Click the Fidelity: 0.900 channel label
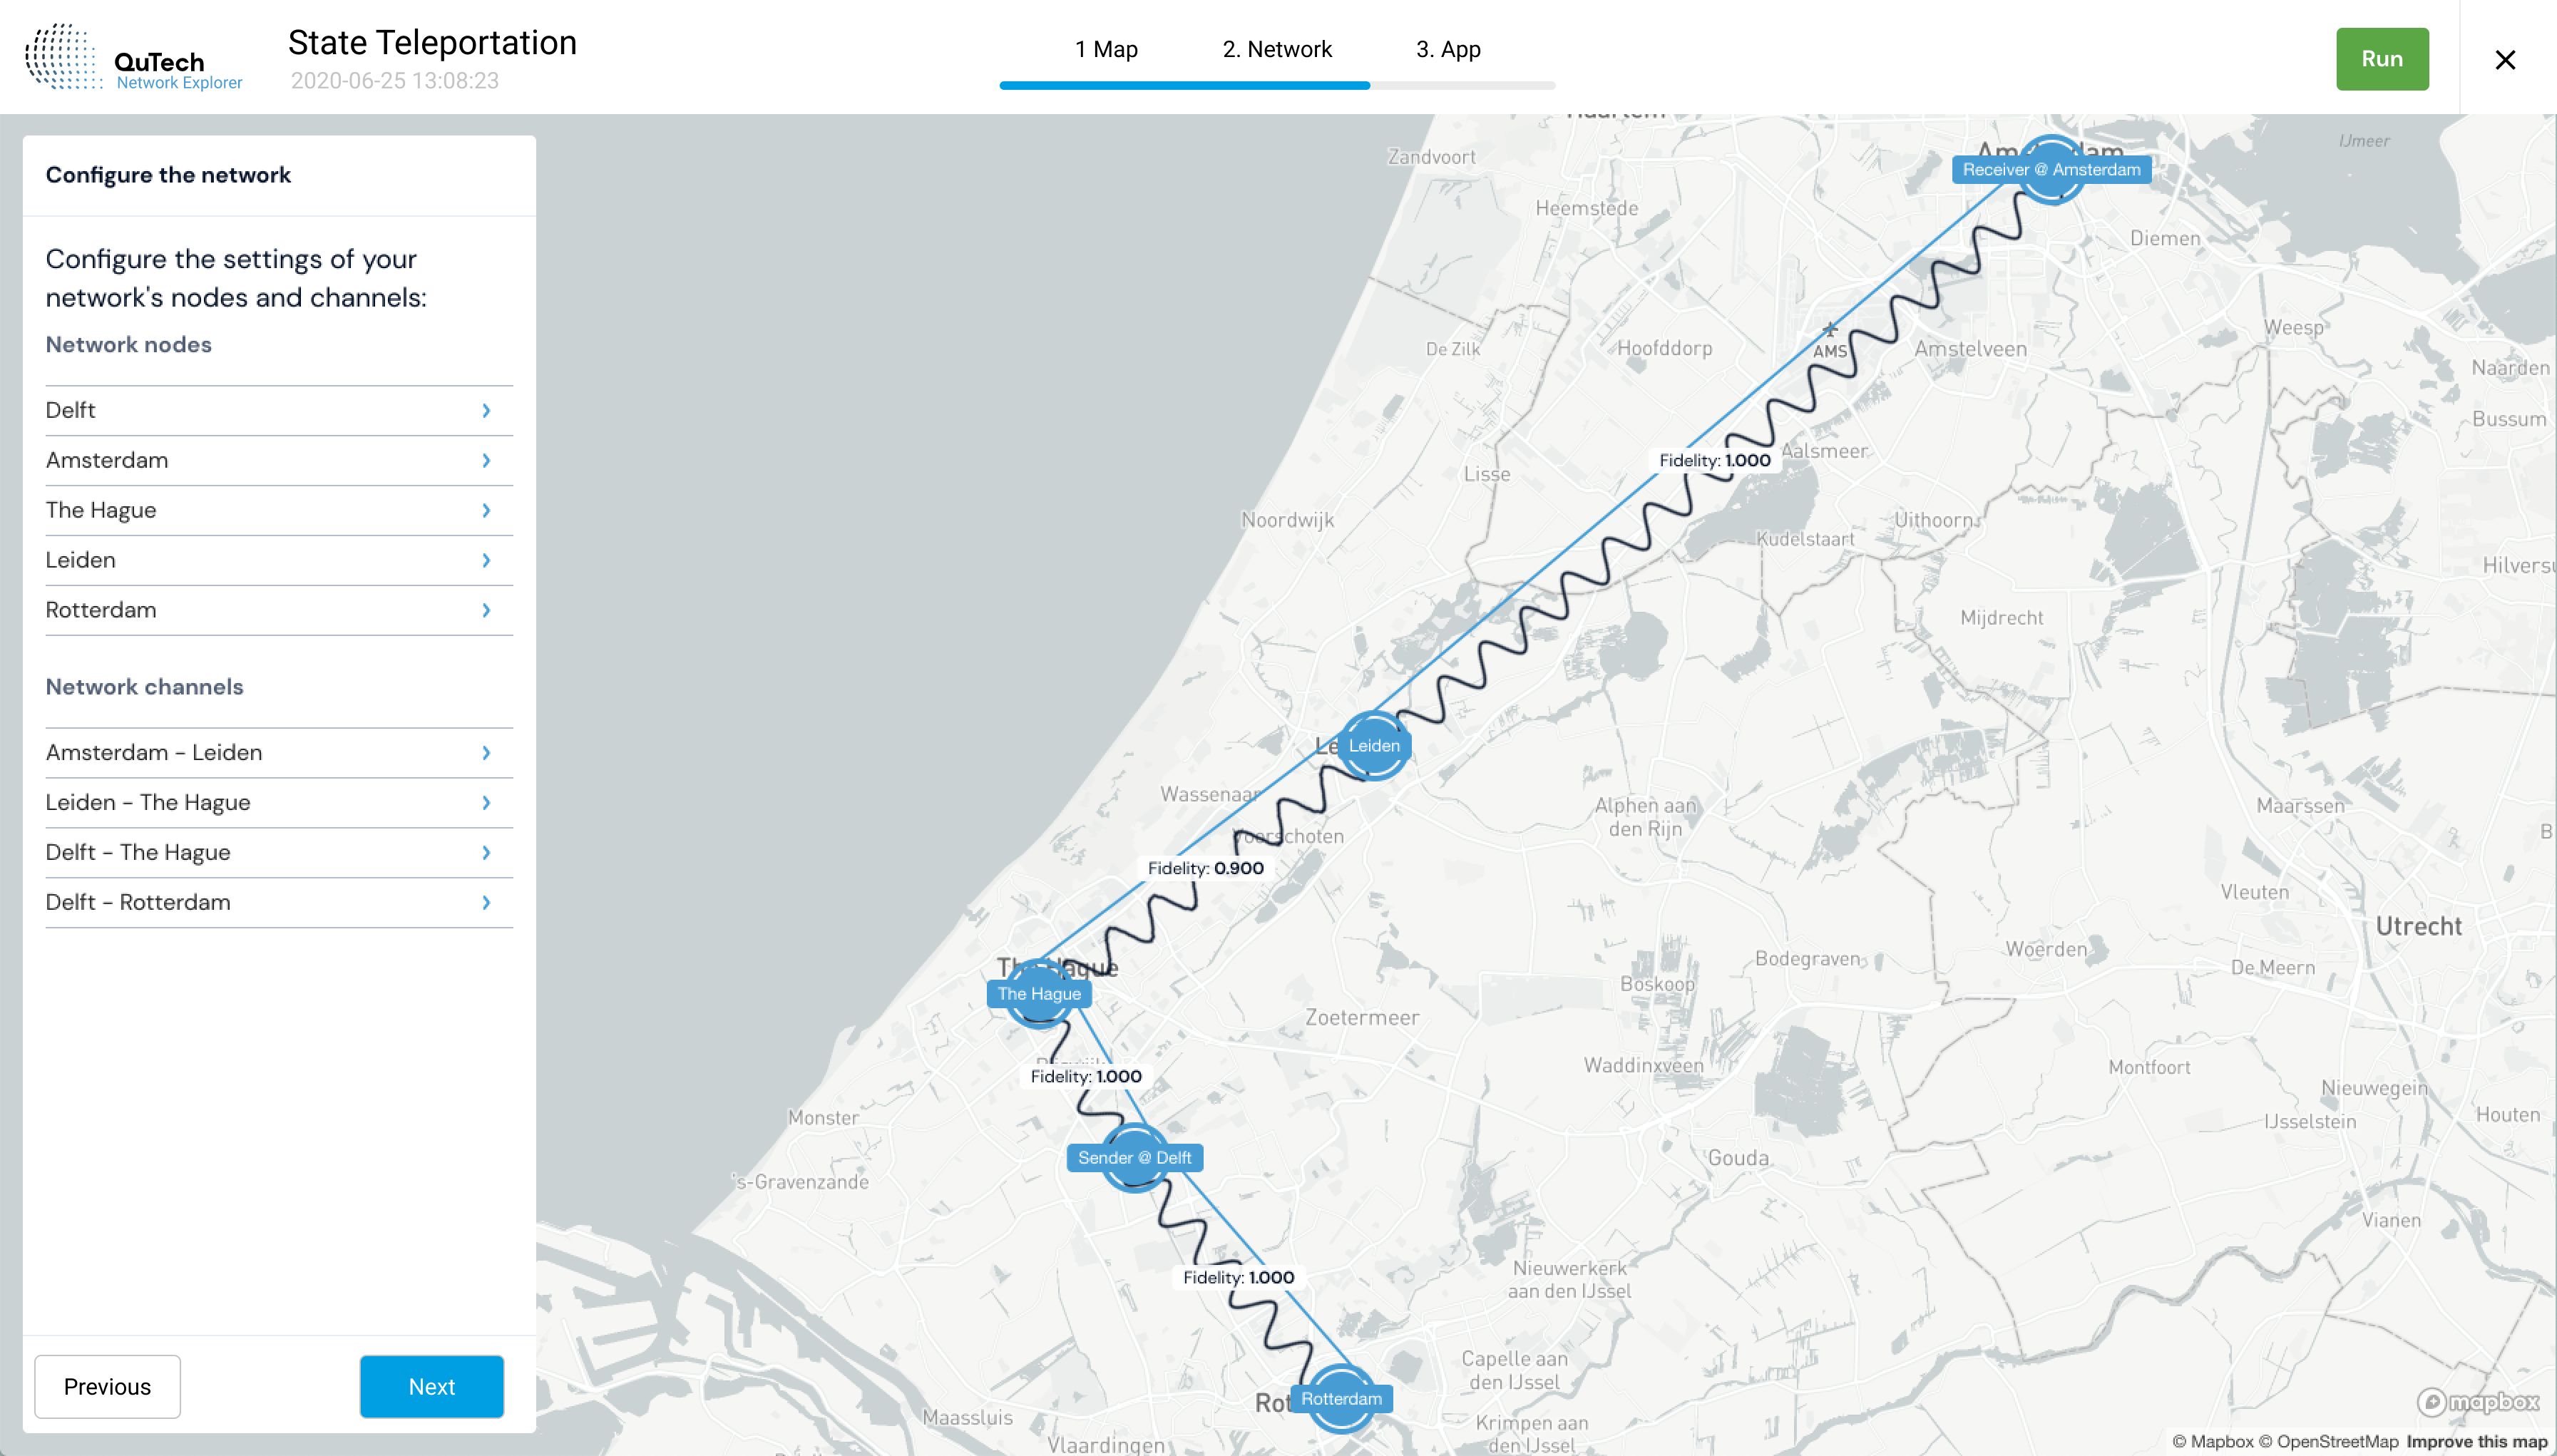Screen dimensions: 2557x1456 1205,868
